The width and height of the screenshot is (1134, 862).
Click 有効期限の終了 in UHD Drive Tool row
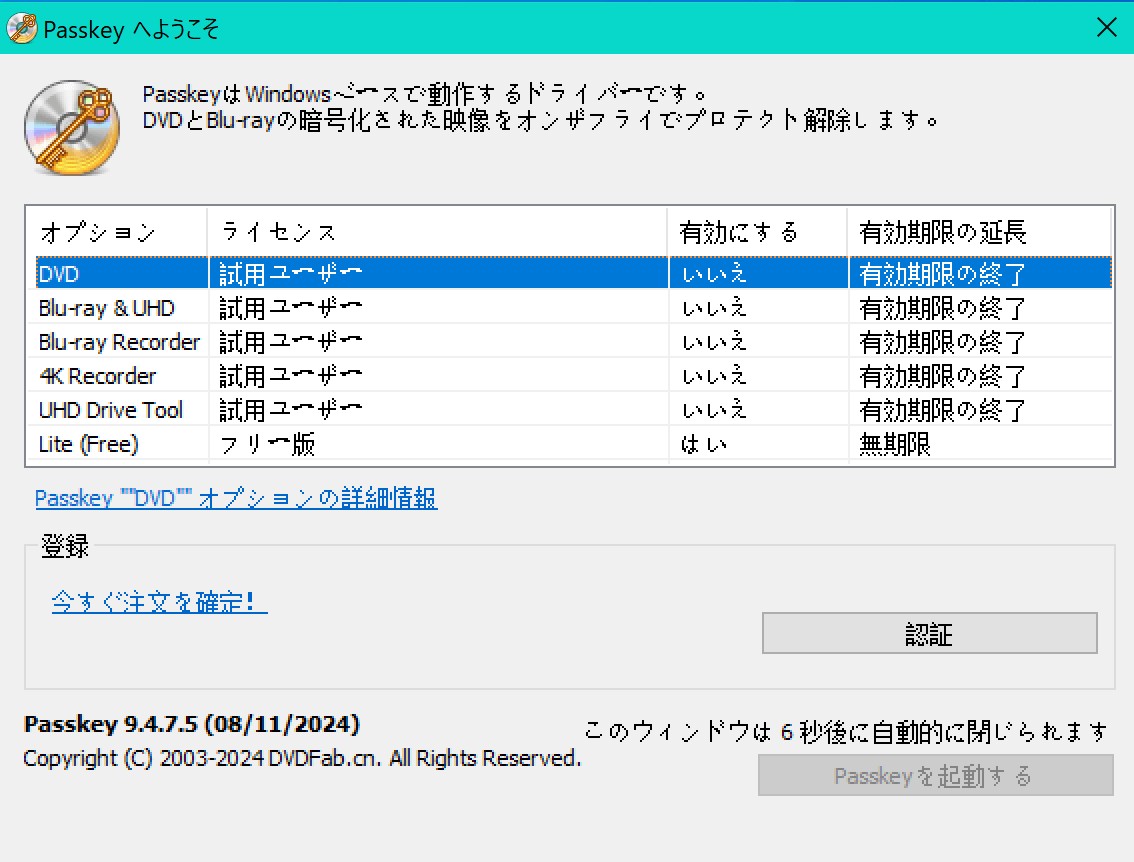click(x=943, y=410)
